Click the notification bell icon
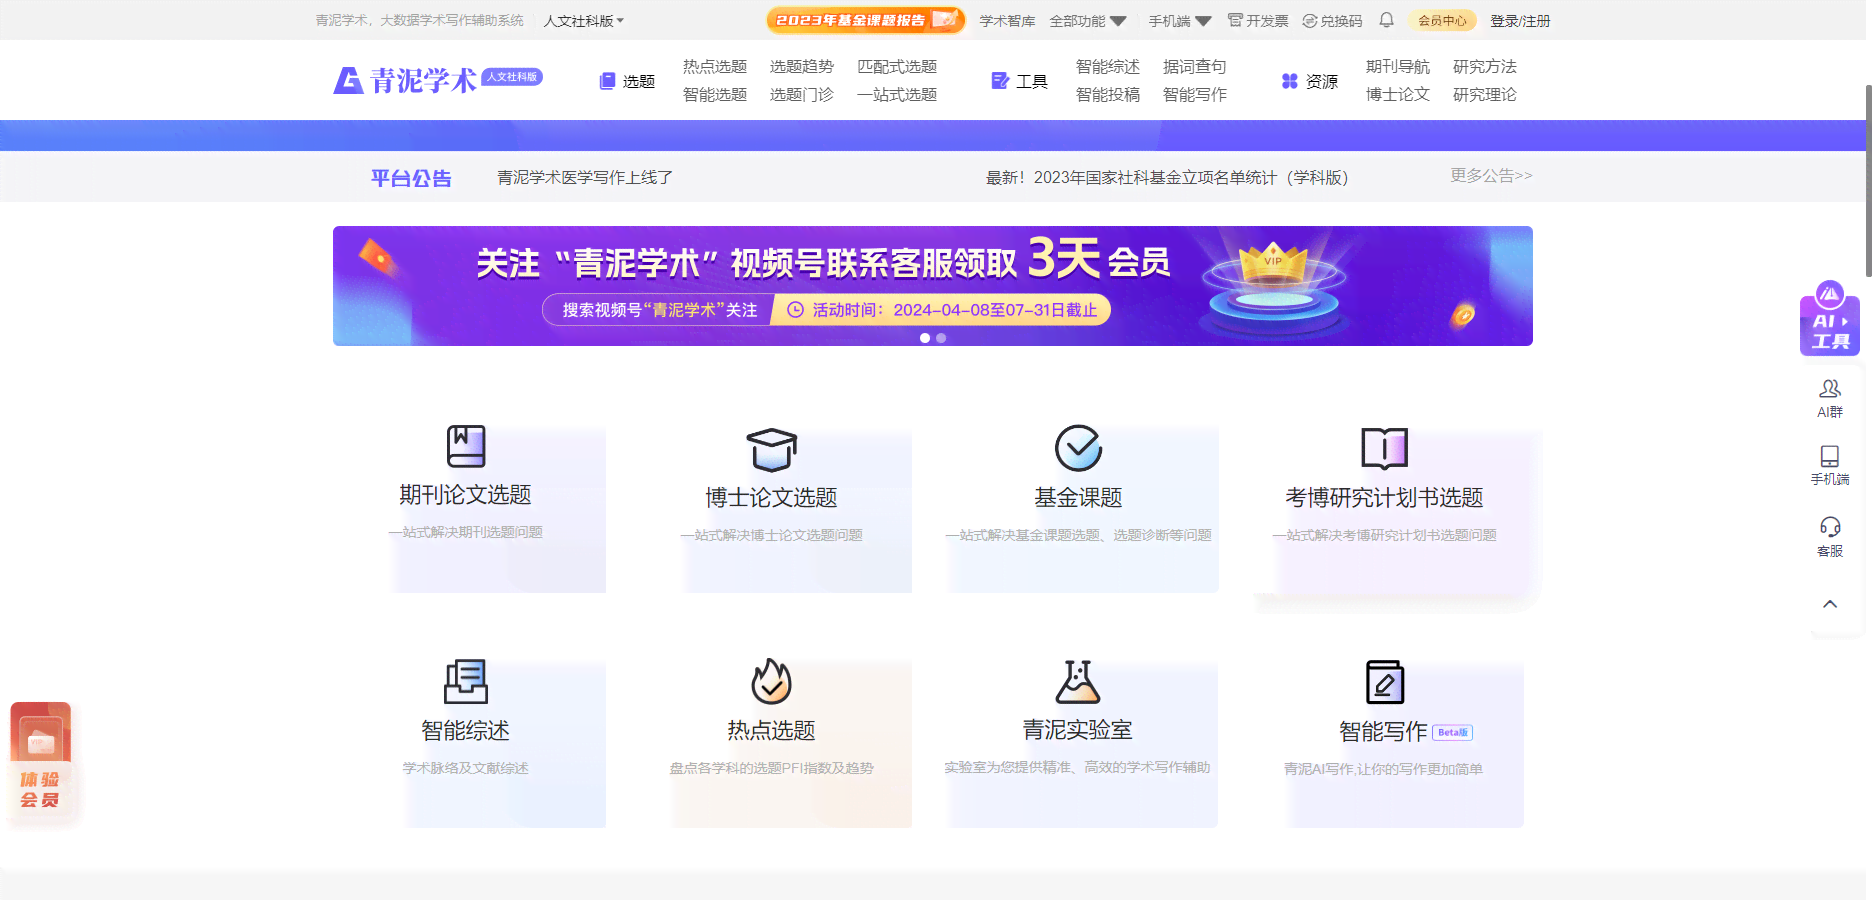Viewport: 1872px width, 900px height. (1387, 20)
